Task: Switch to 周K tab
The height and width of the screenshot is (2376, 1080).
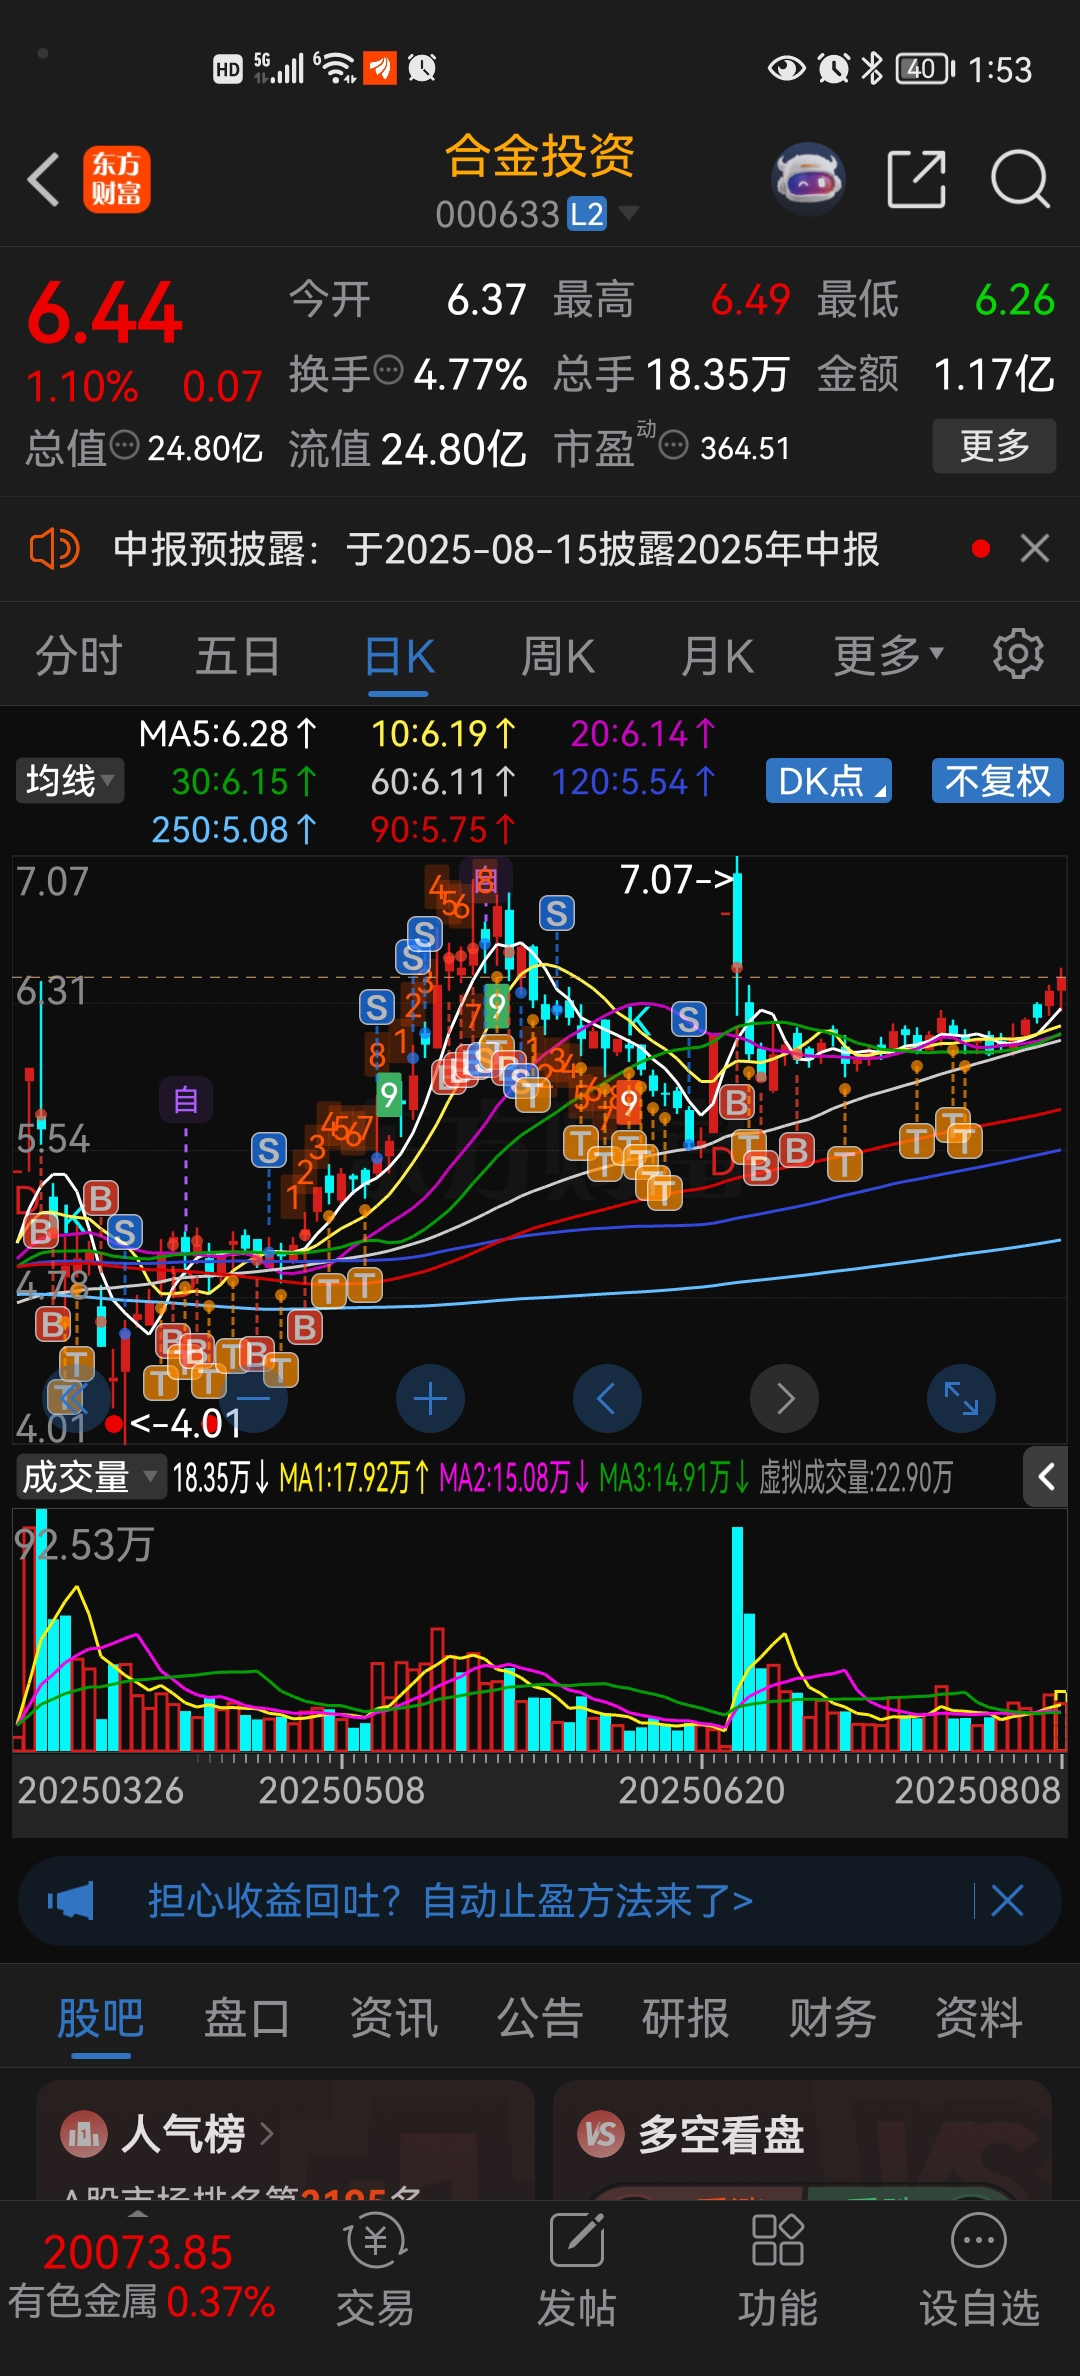Action: 558,657
